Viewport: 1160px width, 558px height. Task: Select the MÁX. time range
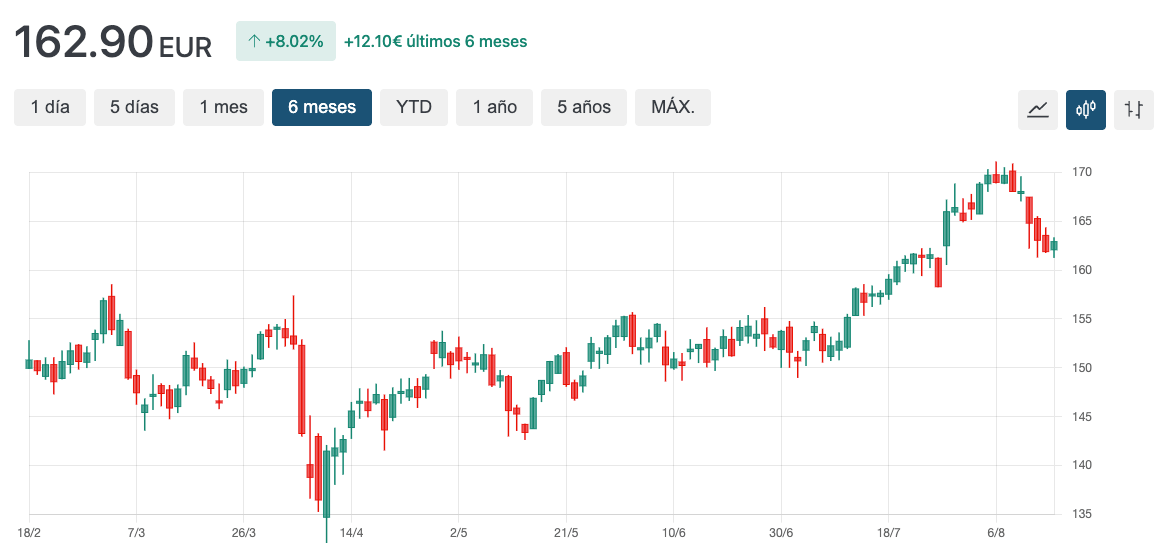click(x=672, y=107)
